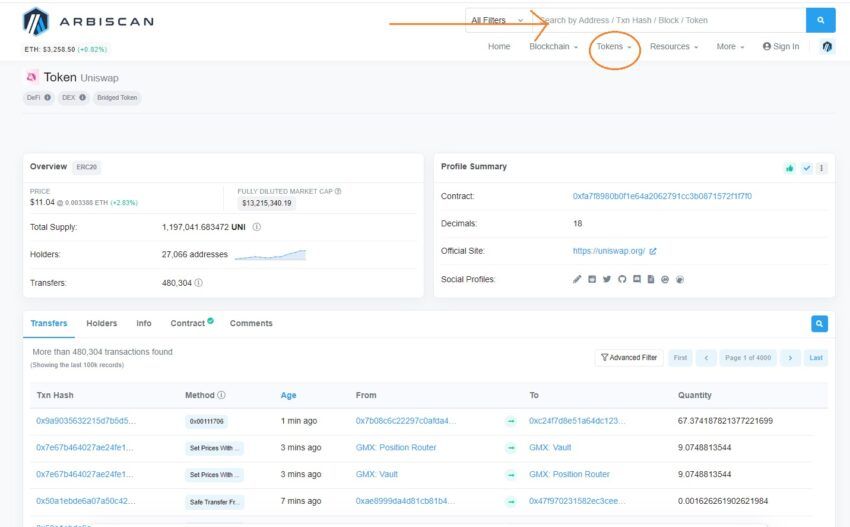This screenshot has width=850, height=527.
Task: Click the check mark icon in Profile Summary
Action: click(x=806, y=168)
